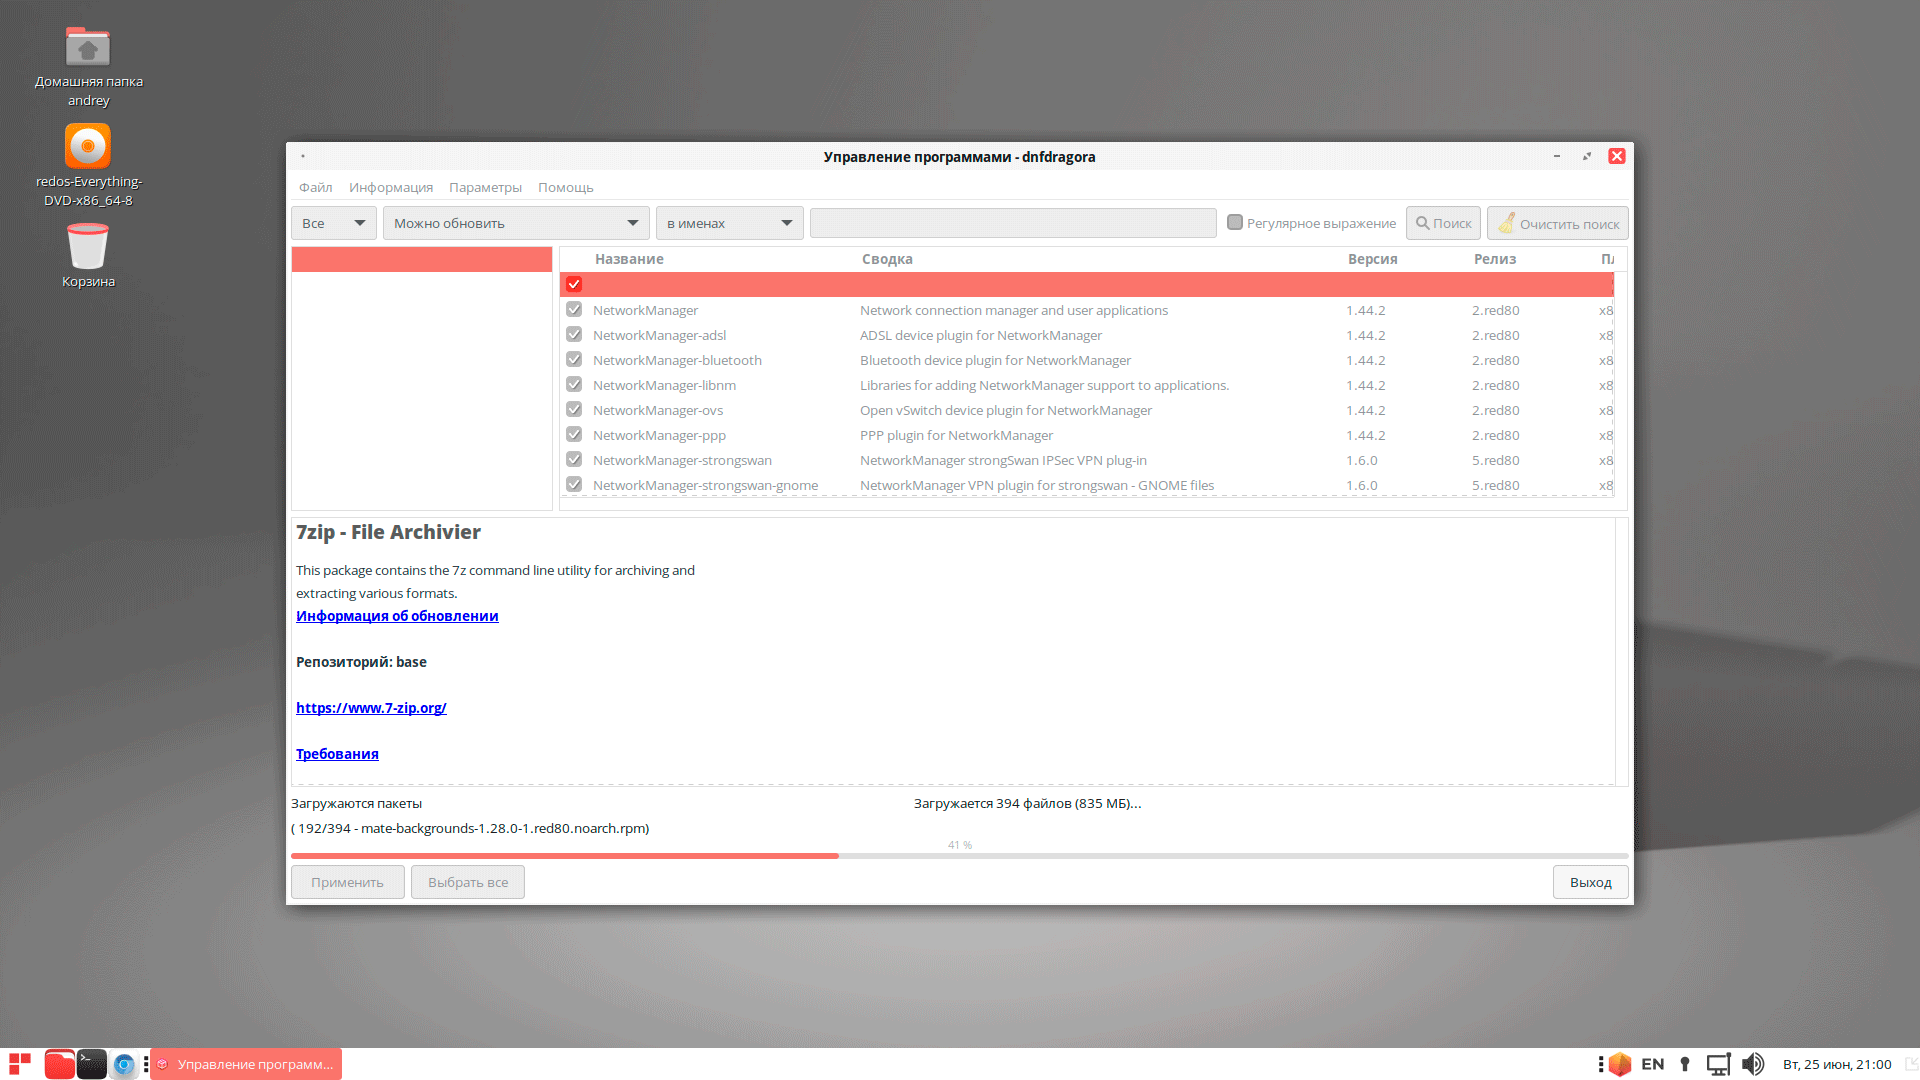1920x1080 pixels.
Task: Click the broom Очистить поиск button
Action: [1557, 223]
